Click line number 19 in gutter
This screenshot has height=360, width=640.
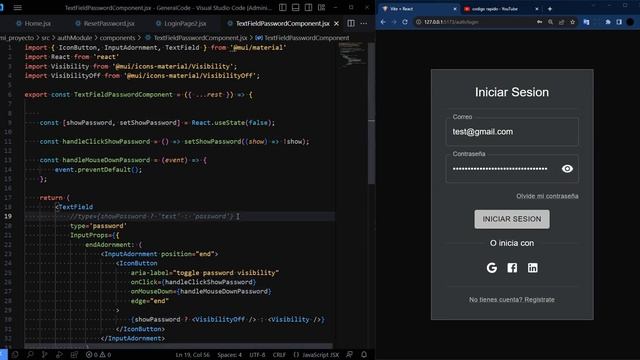(x=8, y=216)
